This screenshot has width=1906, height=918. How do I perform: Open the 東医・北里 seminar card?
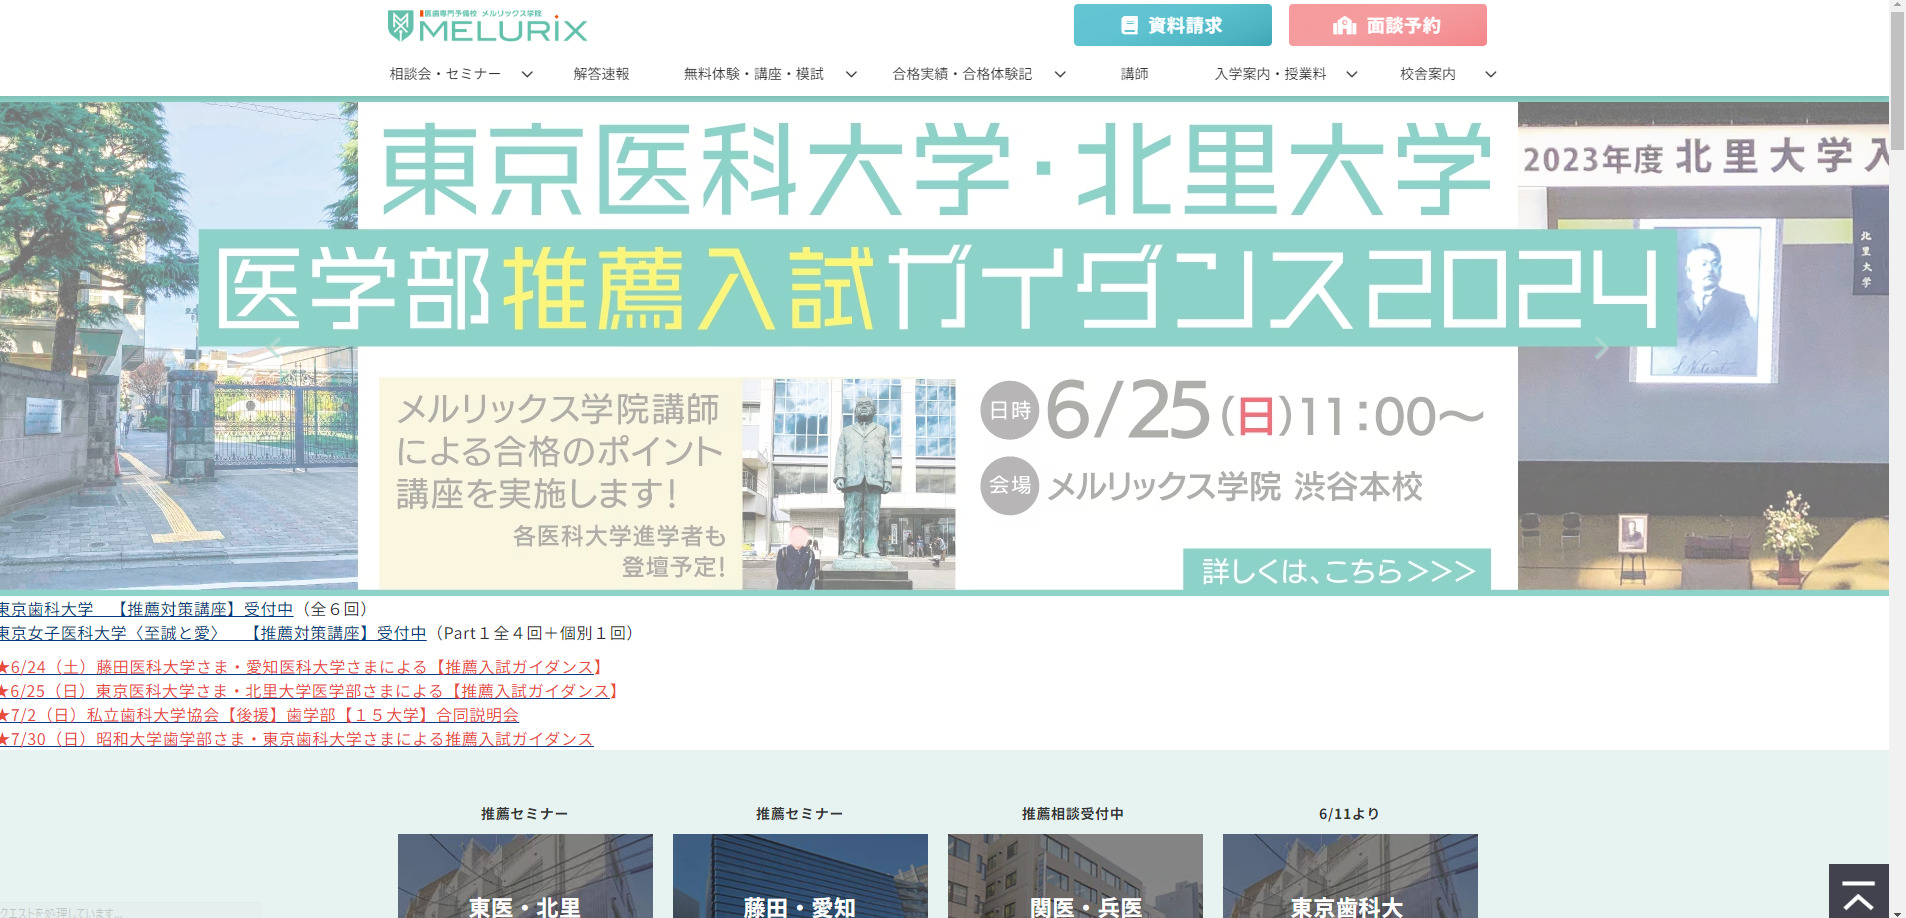[525, 876]
